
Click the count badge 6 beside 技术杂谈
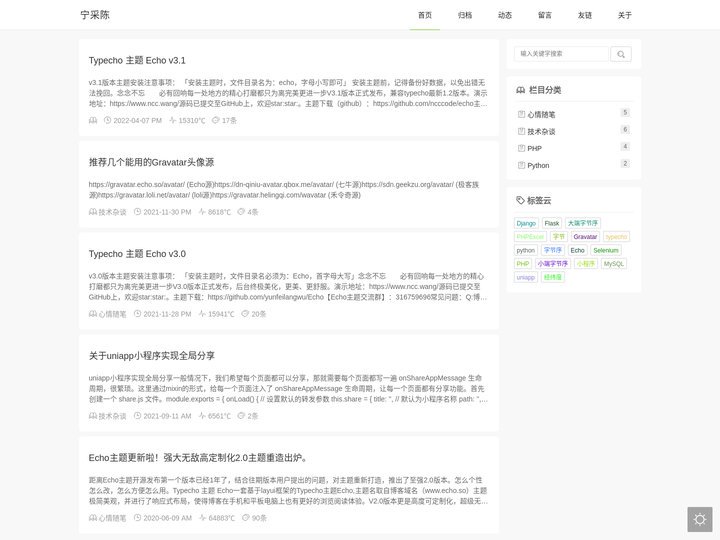[624, 129]
